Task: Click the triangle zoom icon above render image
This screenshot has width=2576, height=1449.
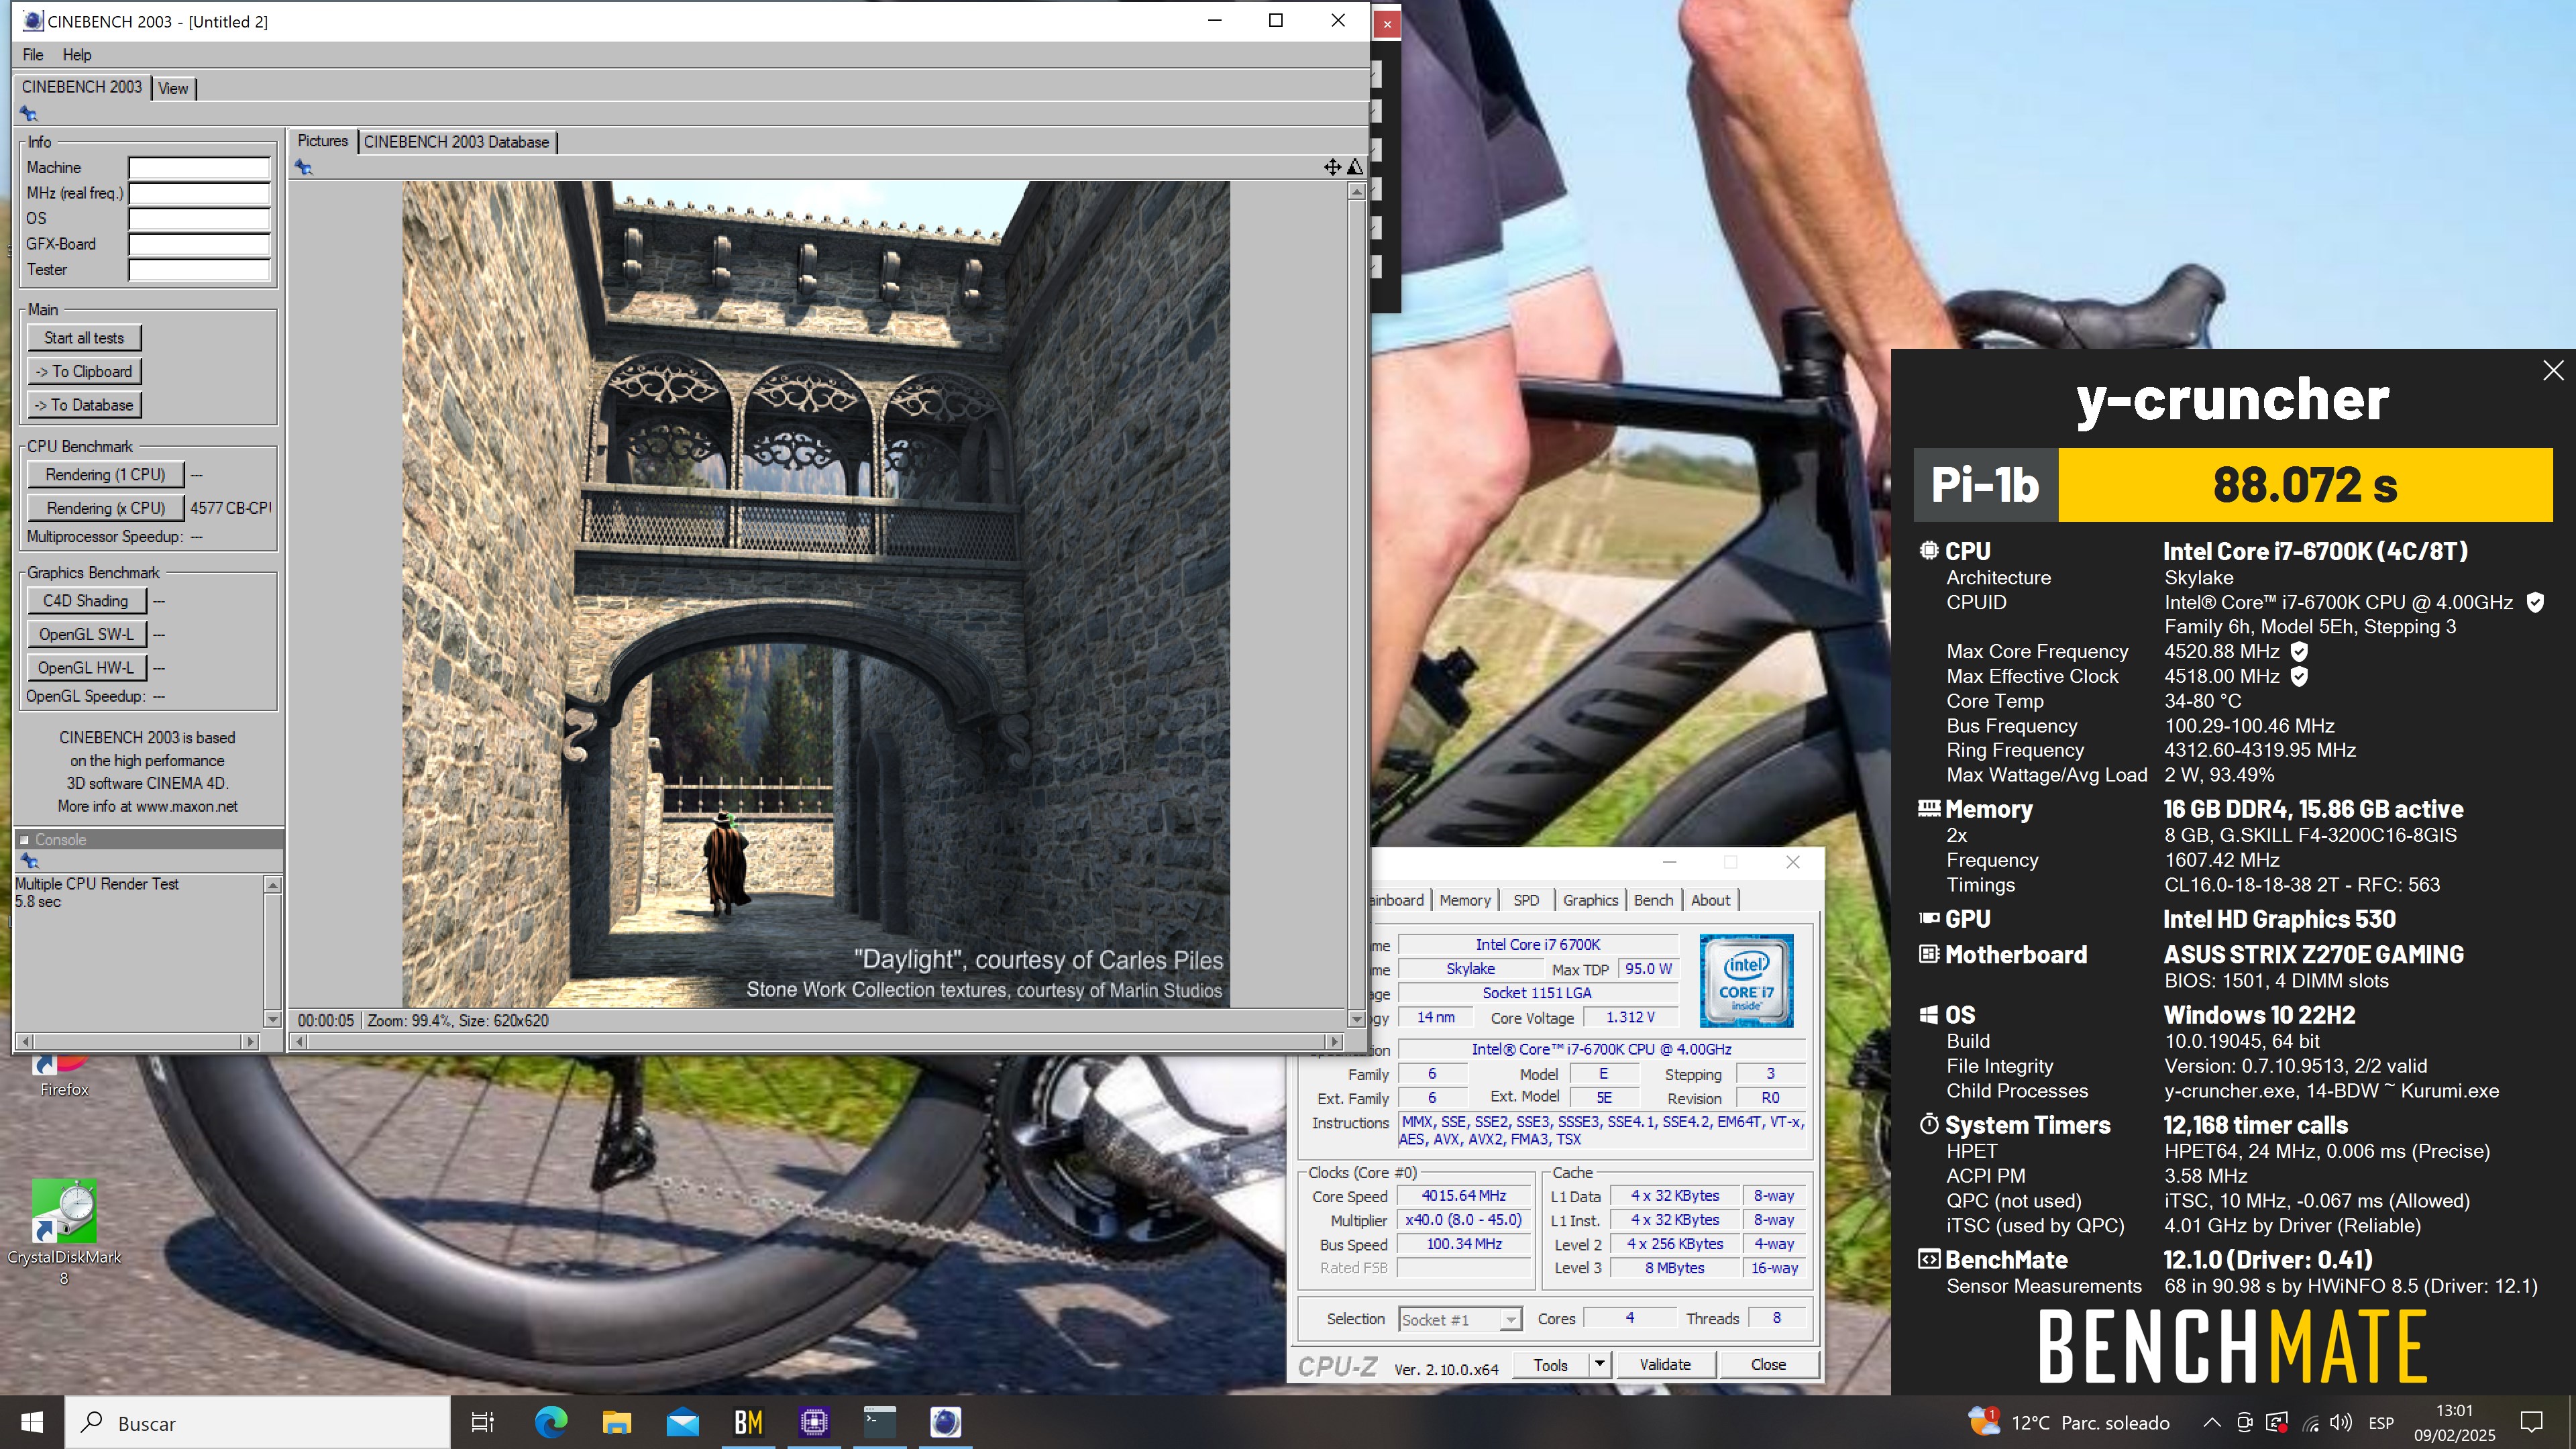Action: coord(1354,167)
